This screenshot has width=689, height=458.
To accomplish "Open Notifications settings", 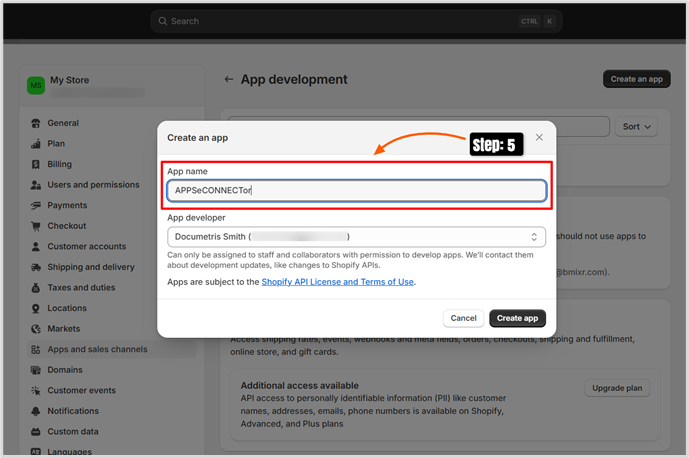I will [73, 411].
